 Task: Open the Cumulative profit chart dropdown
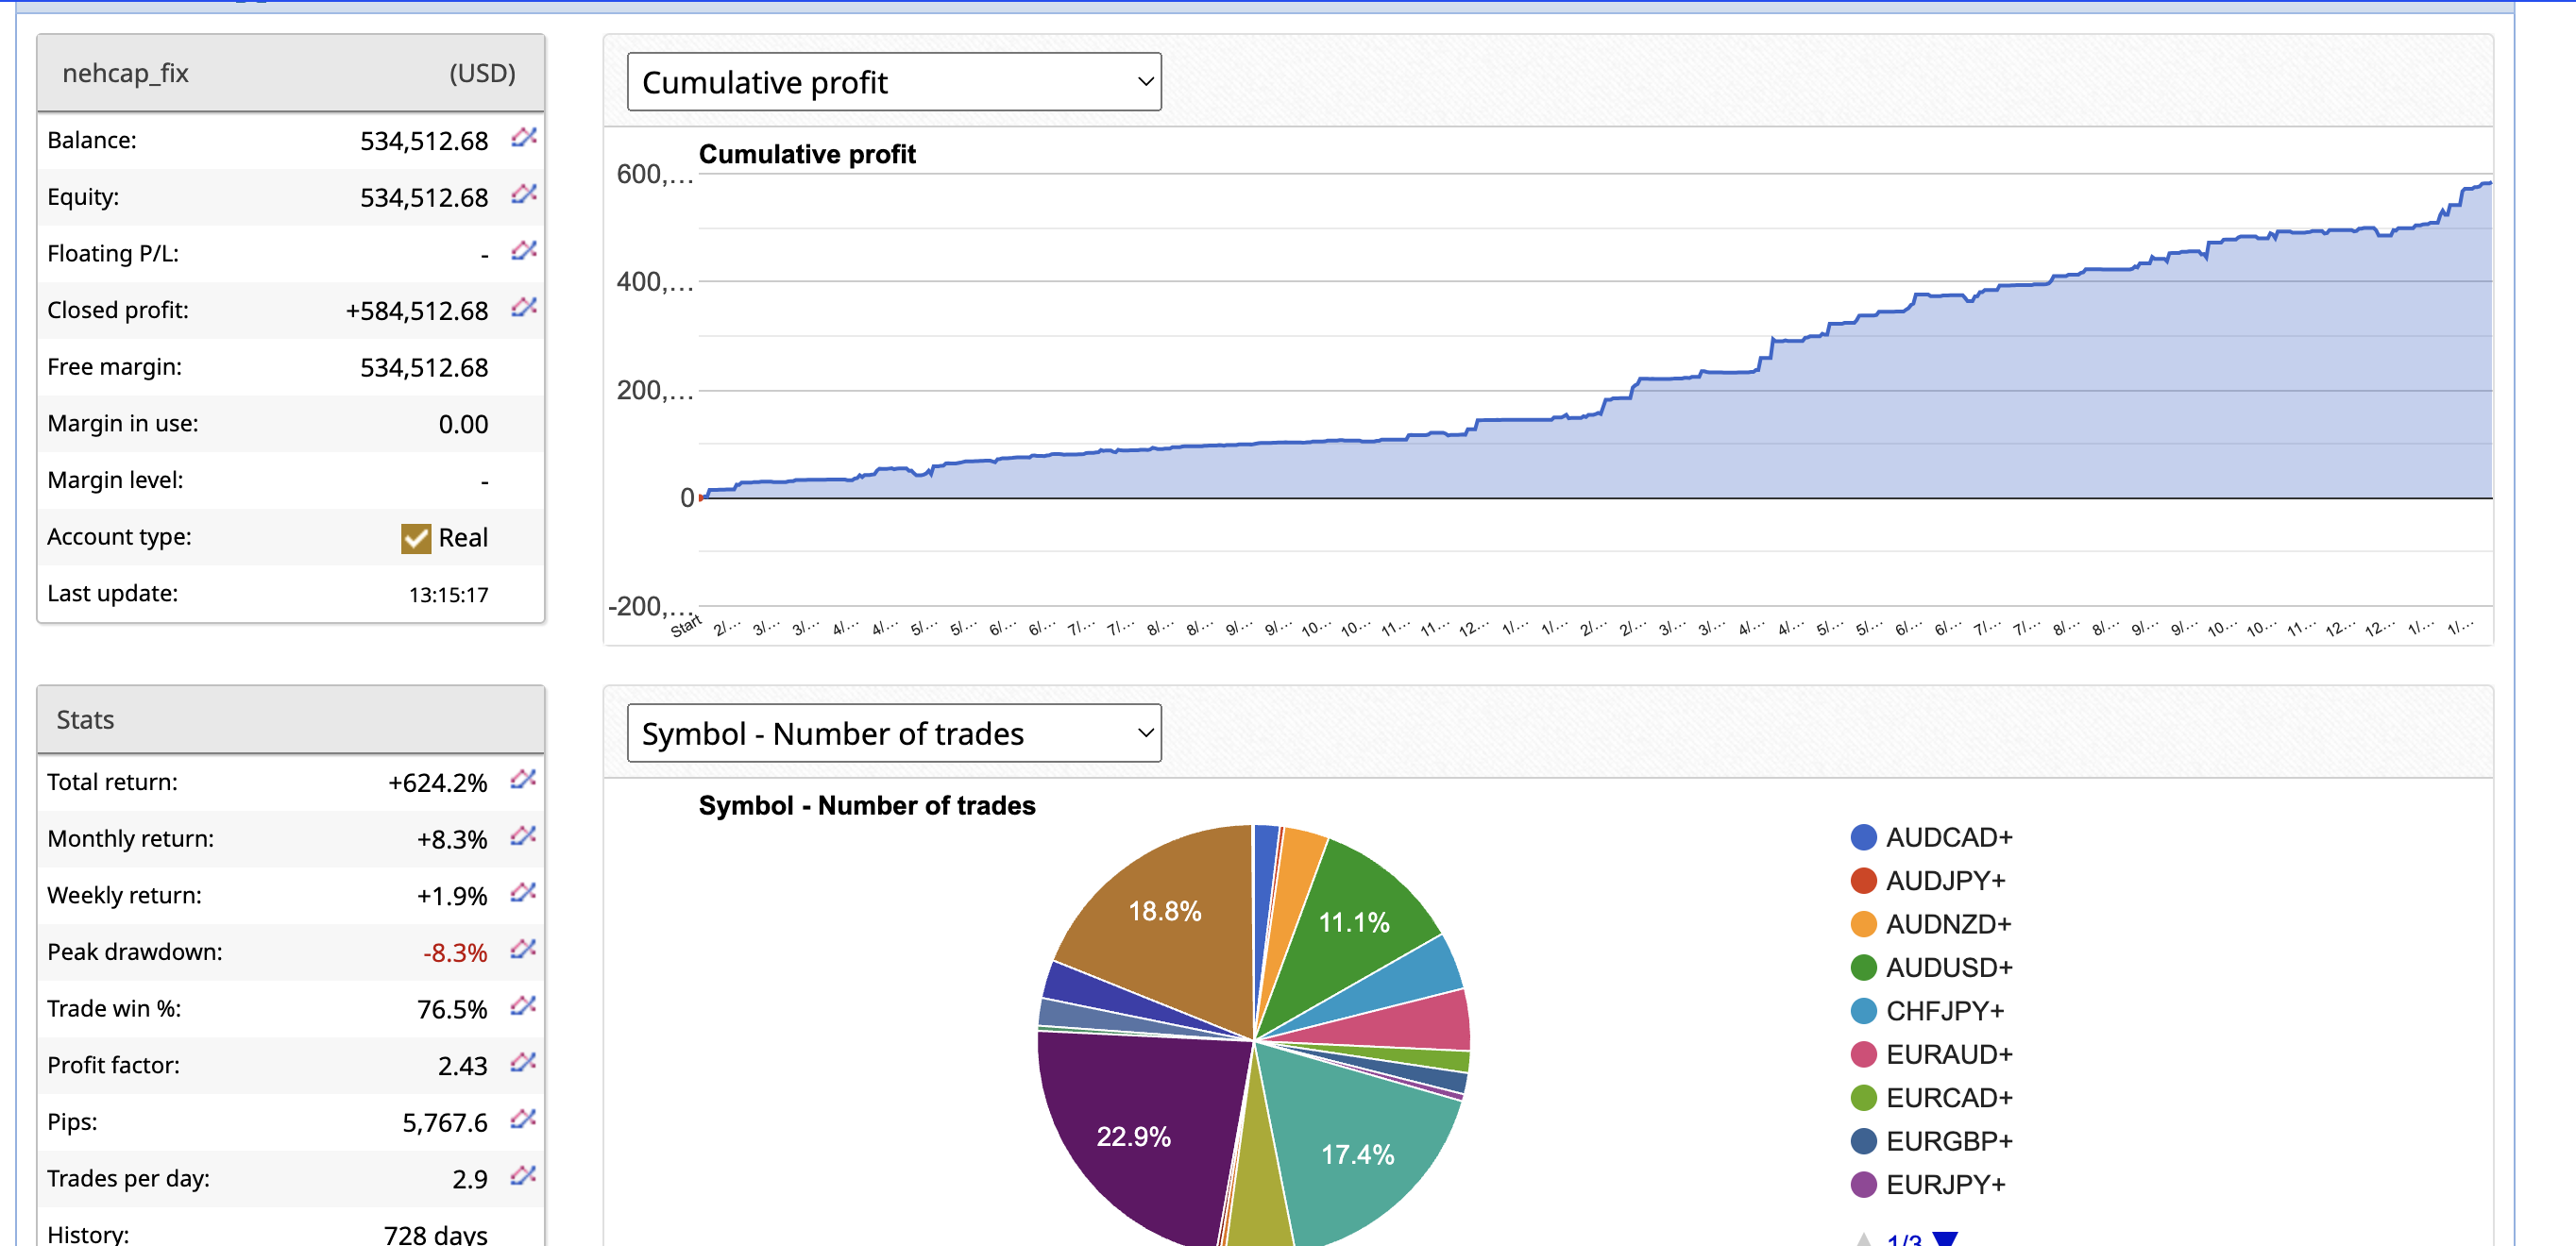click(x=893, y=82)
